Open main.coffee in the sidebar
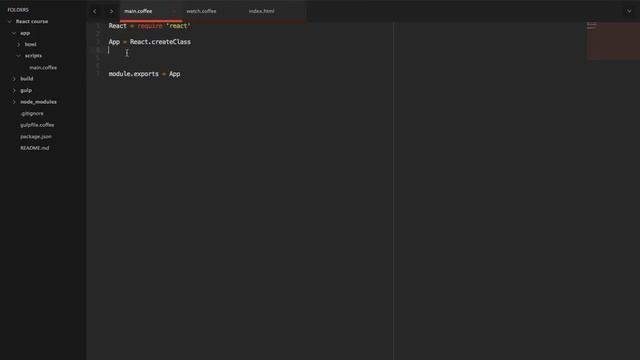Viewport: 640px width, 360px height. [43, 67]
